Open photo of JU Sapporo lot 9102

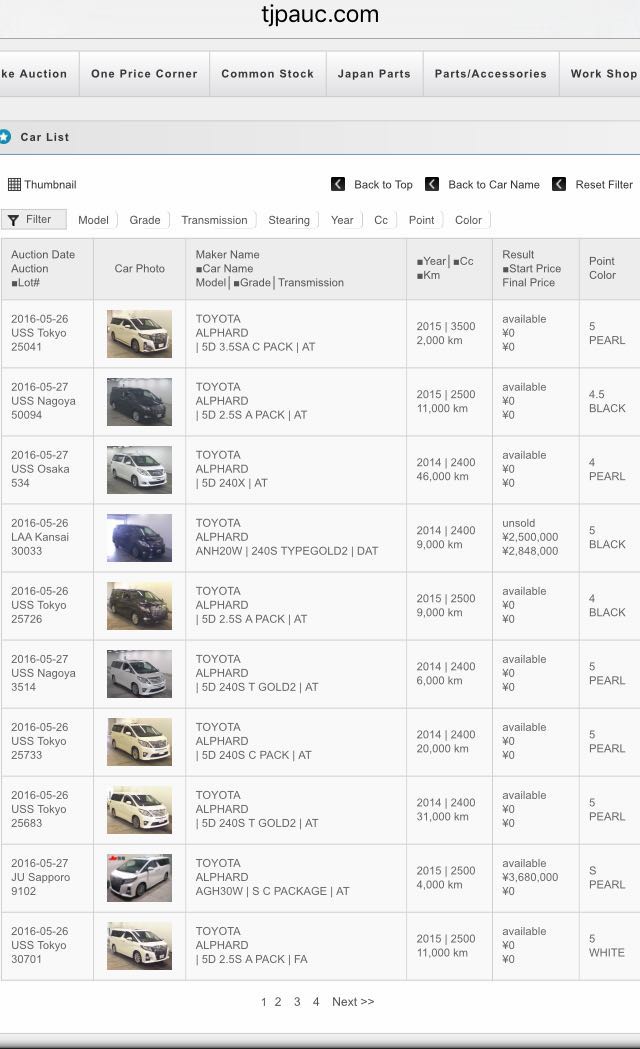(x=139, y=878)
